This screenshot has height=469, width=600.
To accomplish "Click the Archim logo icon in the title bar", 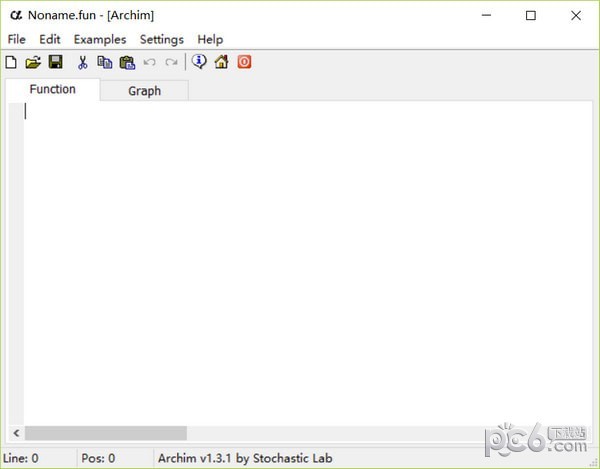I will point(16,15).
